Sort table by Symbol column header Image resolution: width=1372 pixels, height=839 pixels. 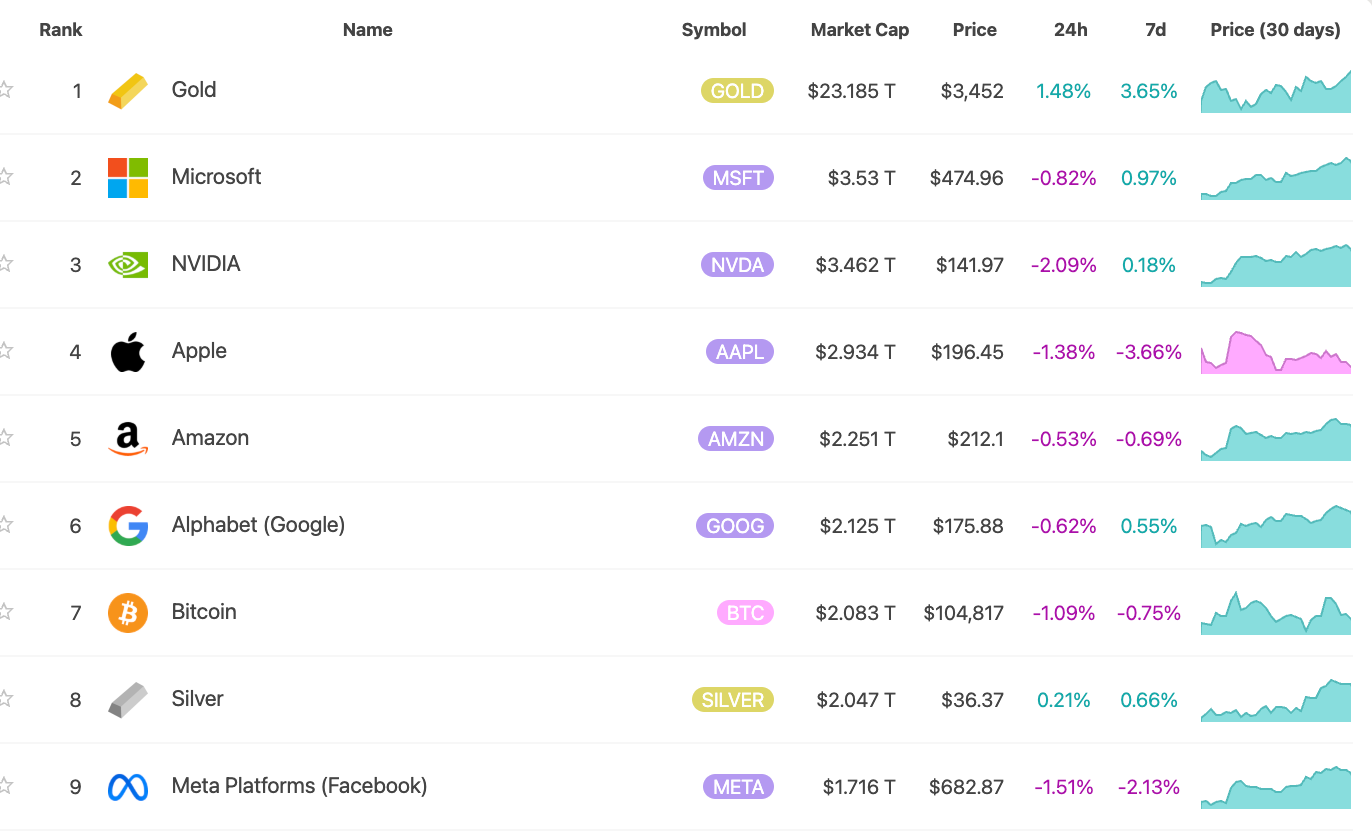click(714, 30)
